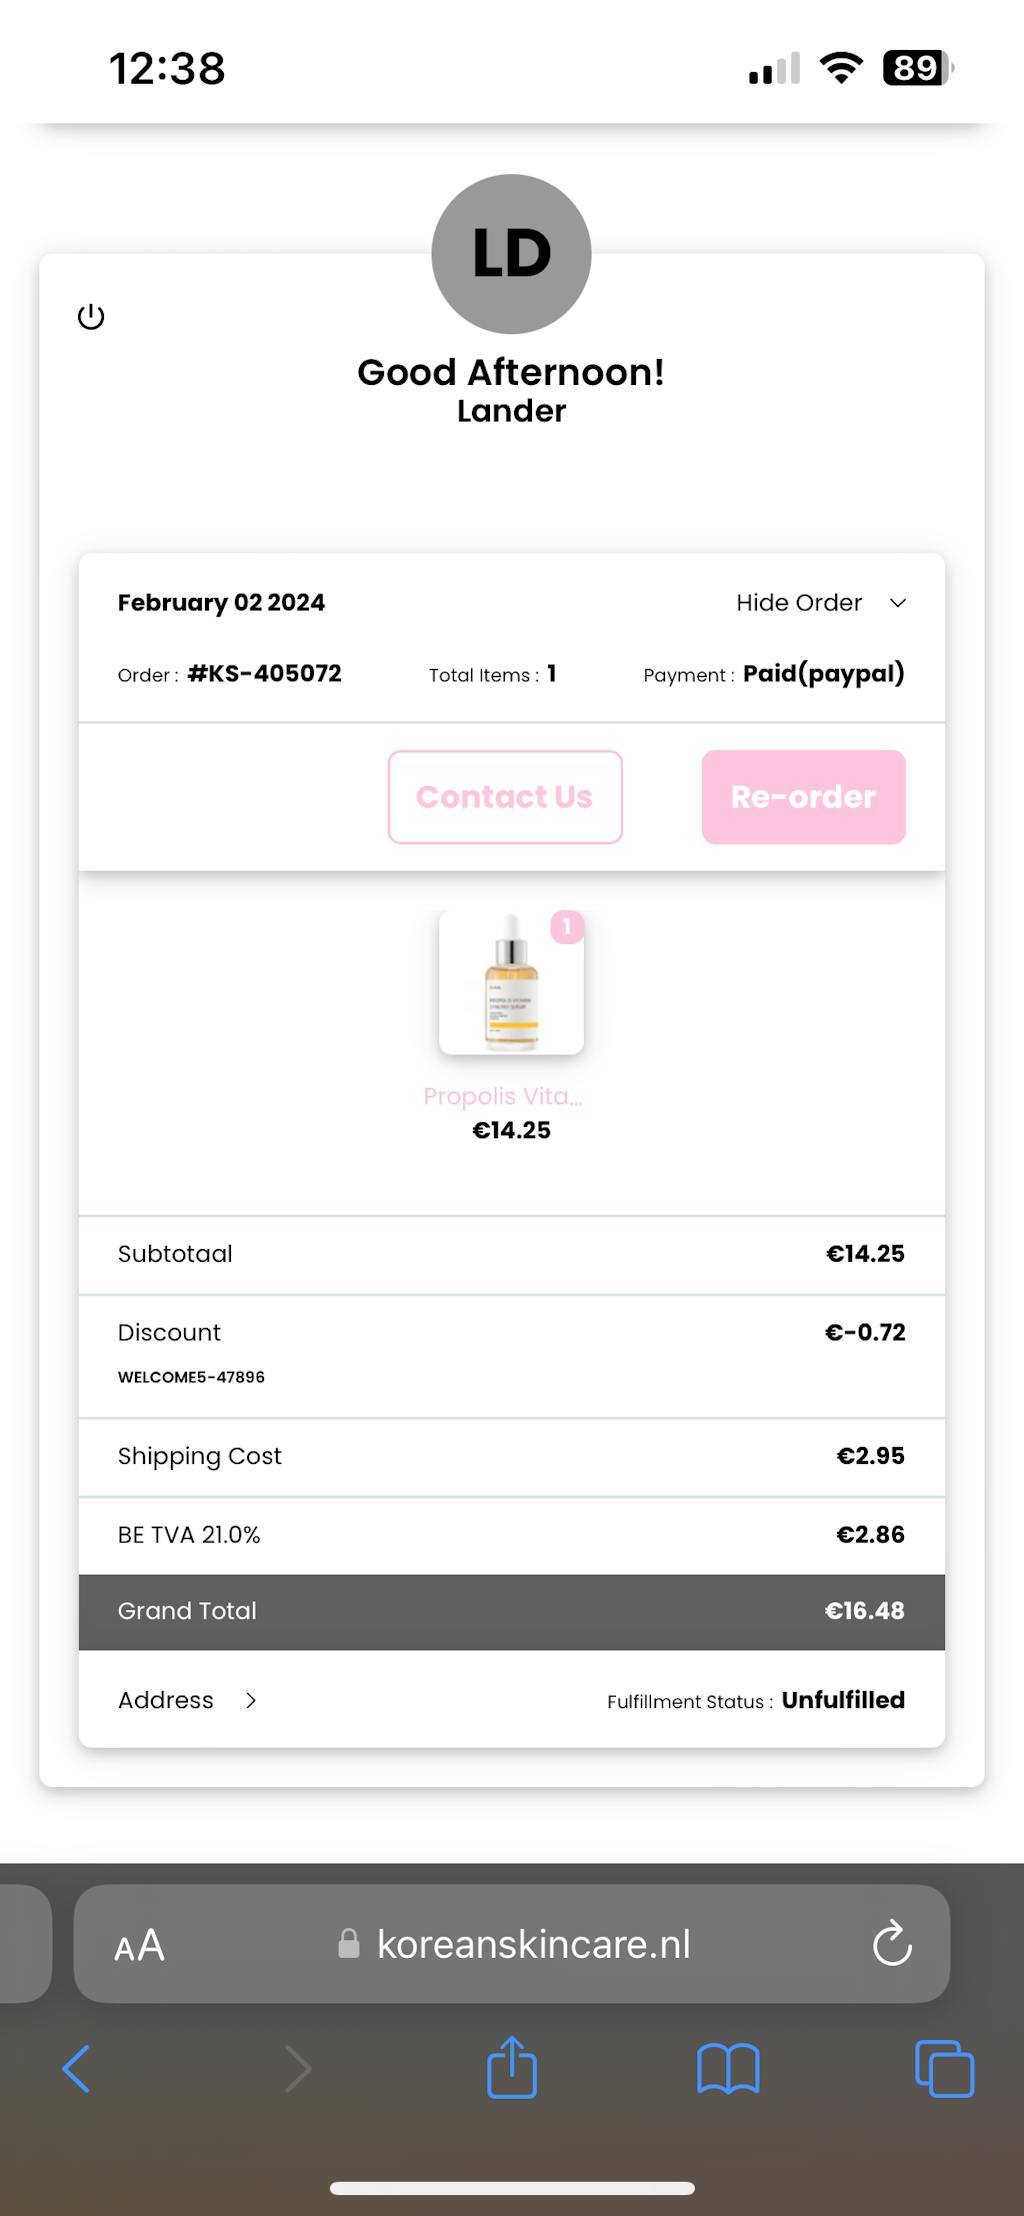Tap the koreanskincare.nl address bar
This screenshot has height=2216, width=1024.
tap(533, 1944)
